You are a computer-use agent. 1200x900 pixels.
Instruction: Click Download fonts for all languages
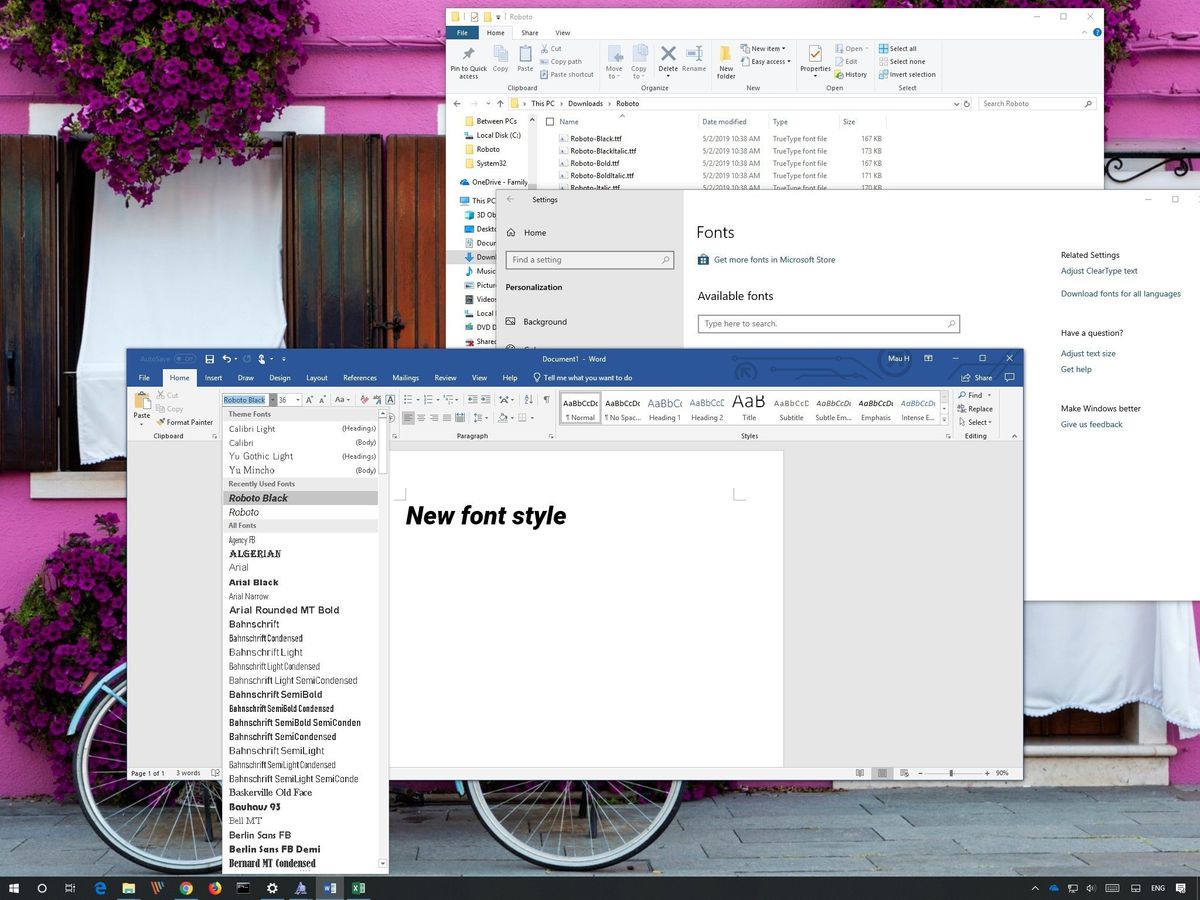[x=1121, y=294]
